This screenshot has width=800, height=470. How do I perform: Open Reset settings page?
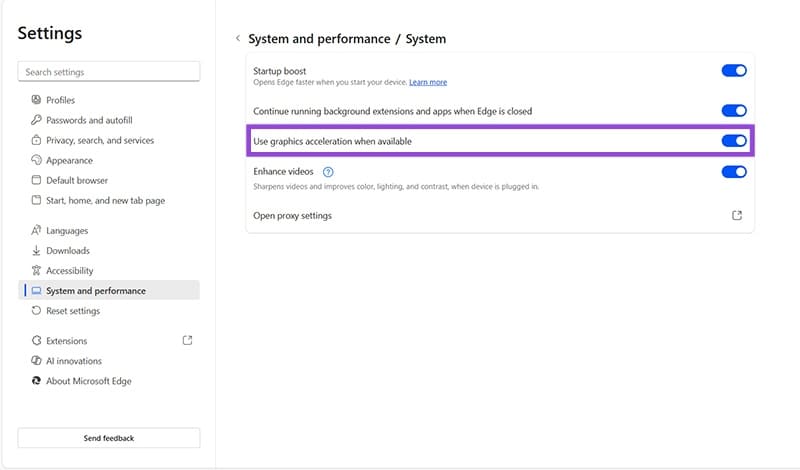(109, 310)
